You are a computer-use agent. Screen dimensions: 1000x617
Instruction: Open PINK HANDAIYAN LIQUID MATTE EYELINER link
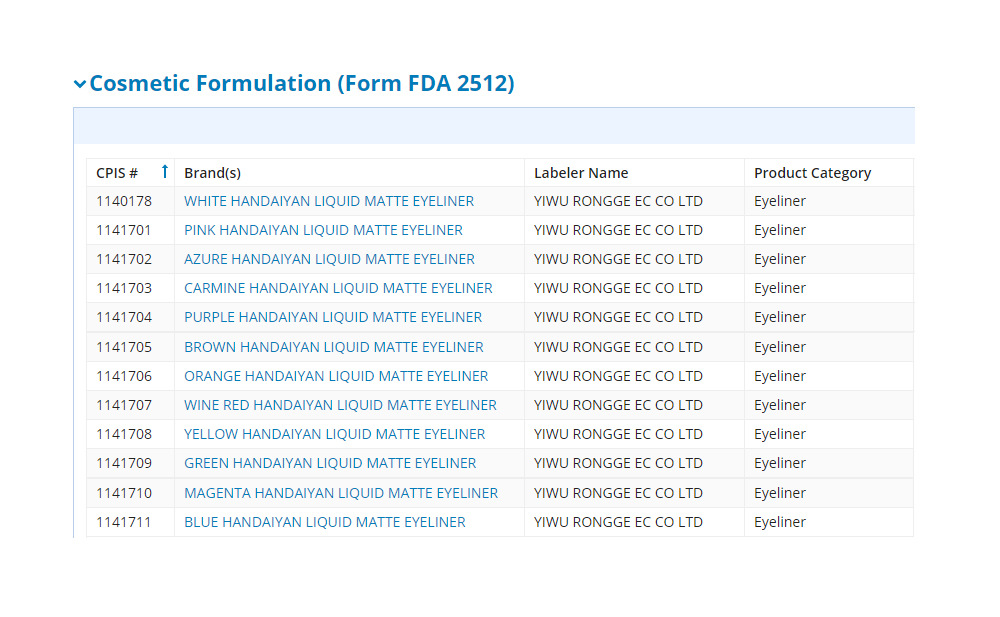pyautogui.click(x=323, y=230)
